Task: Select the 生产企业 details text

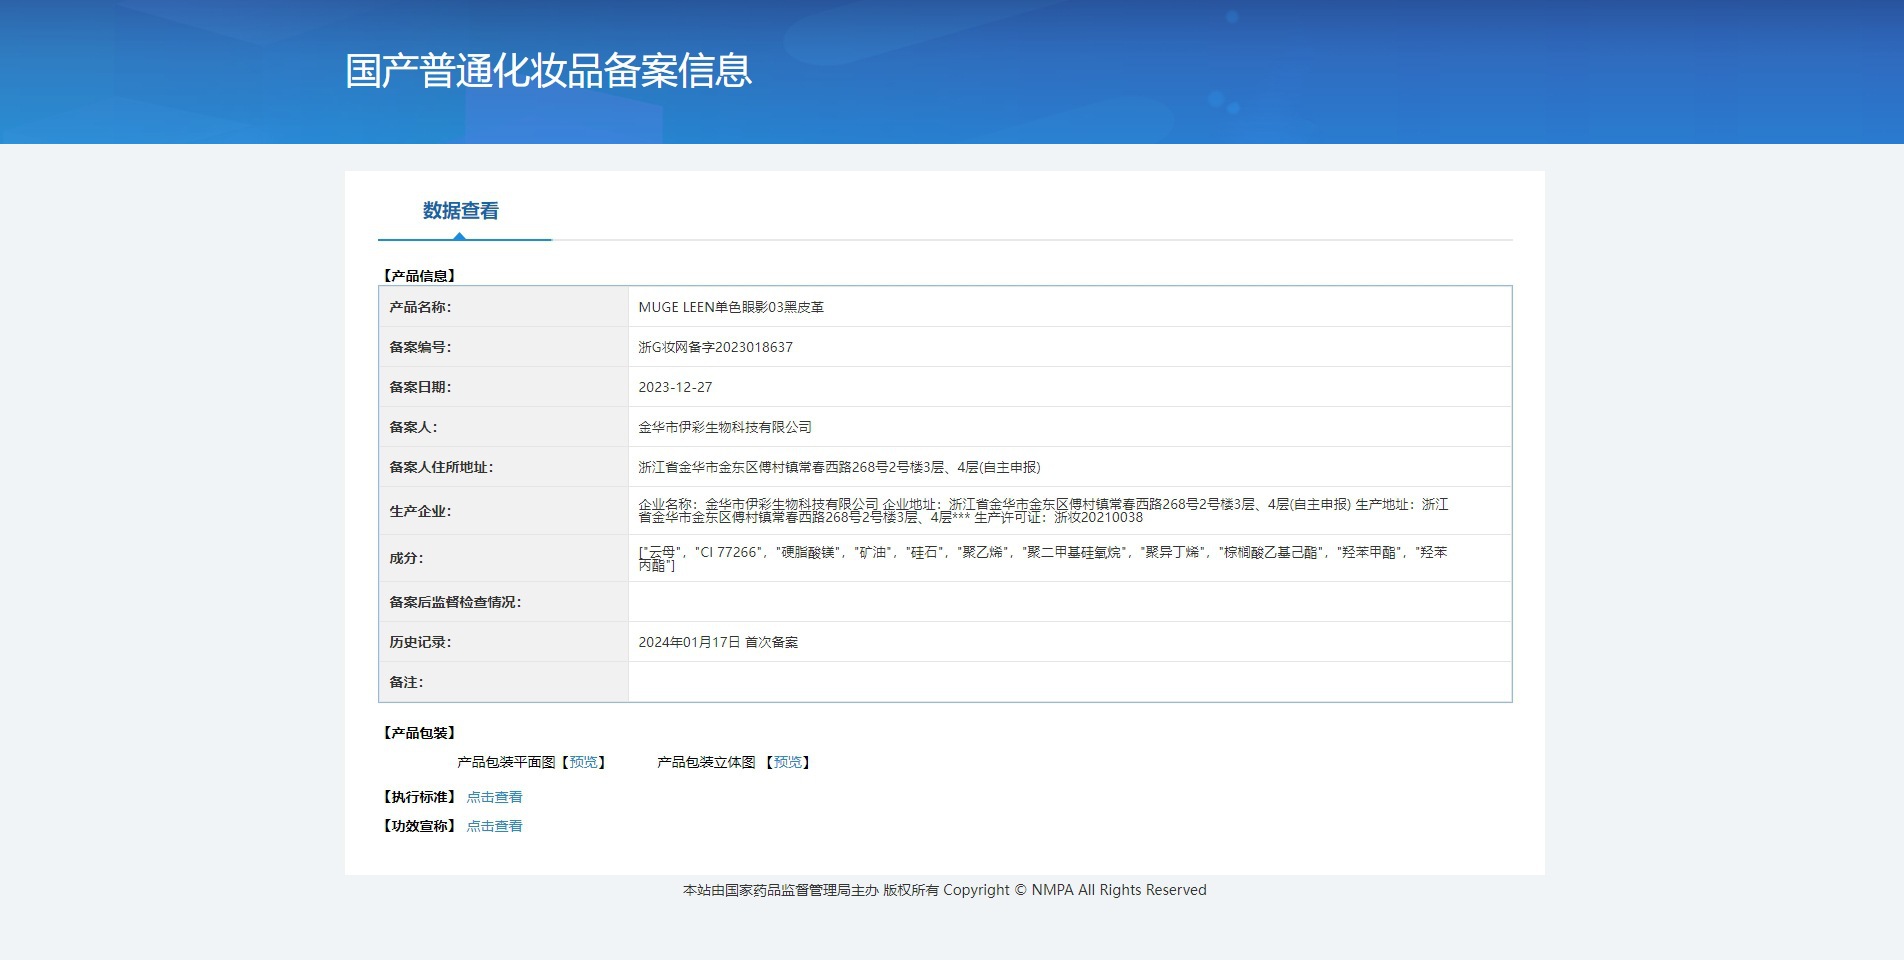Action: (1043, 511)
